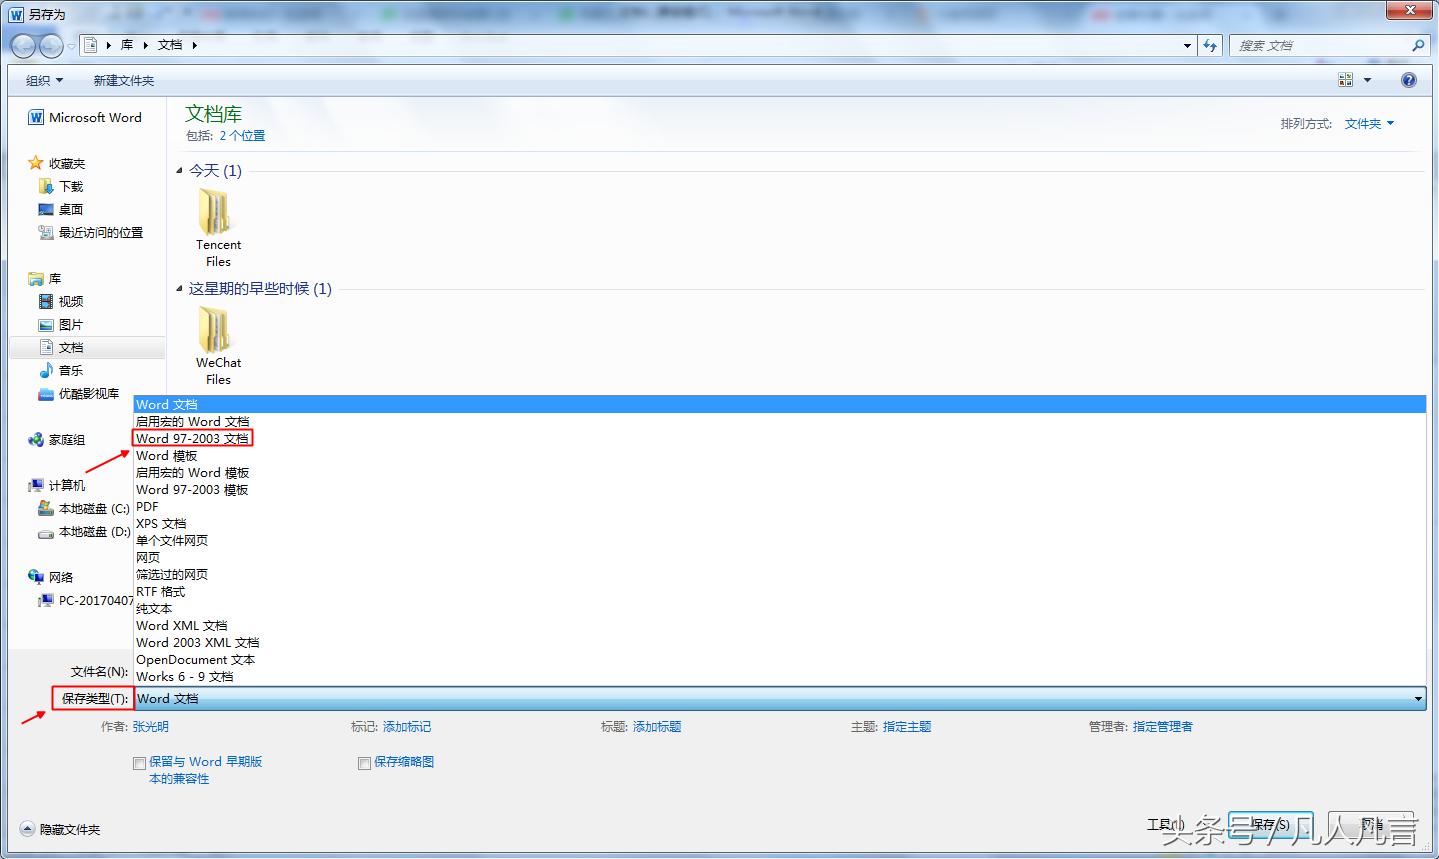
Task: Open the address bar history dropdown
Action: pyautogui.click(x=1187, y=45)
